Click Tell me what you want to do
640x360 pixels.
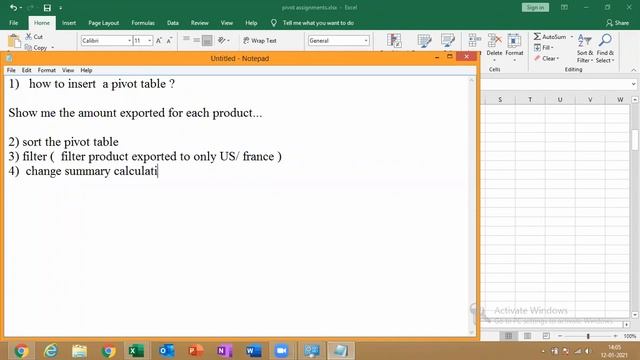(318, 23)
